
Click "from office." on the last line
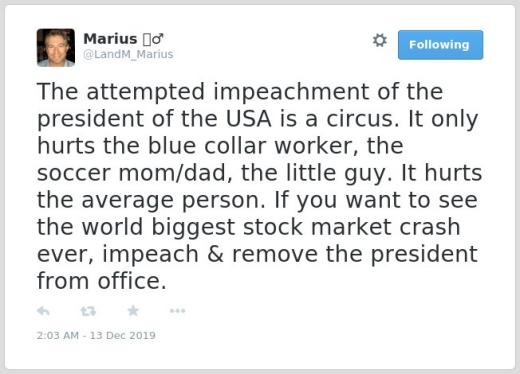coord(102,281)
